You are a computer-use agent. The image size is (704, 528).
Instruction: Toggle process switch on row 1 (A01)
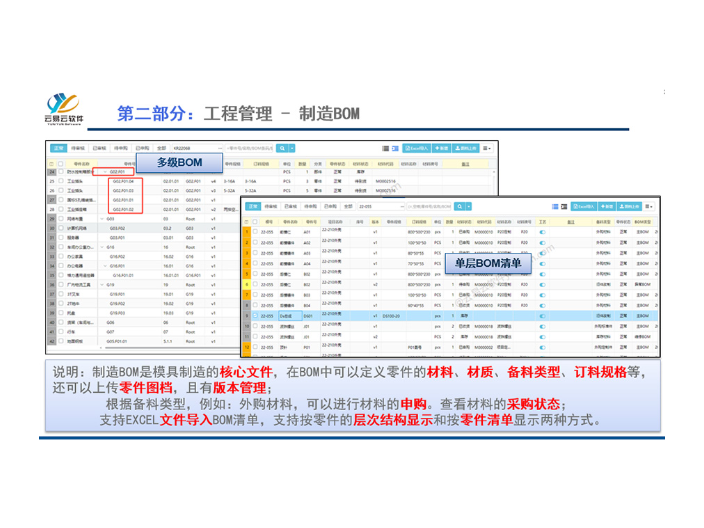pos(542,232)
